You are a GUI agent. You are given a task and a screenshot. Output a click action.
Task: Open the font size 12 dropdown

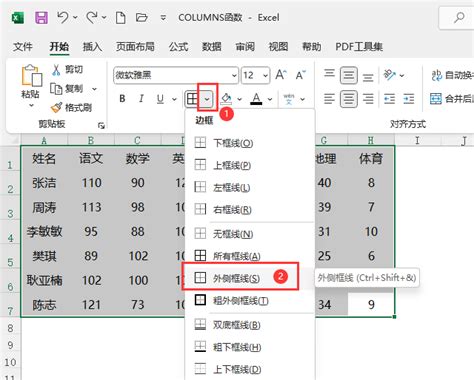pos(265,76)
